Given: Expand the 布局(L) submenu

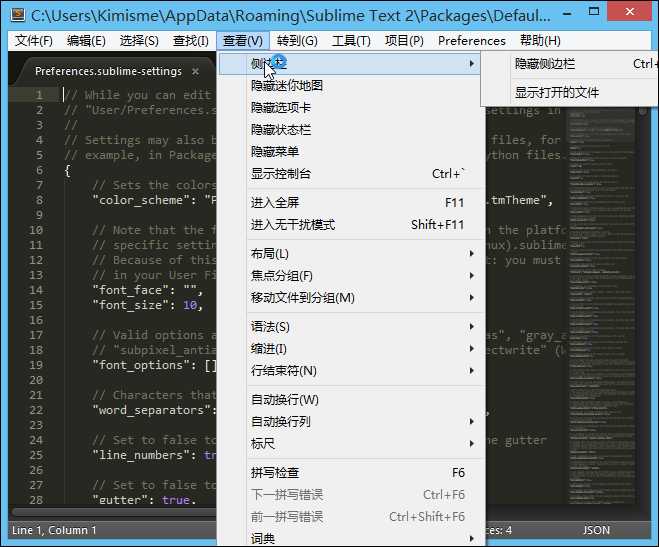Looking at the screenshot, I should (352, 254).
